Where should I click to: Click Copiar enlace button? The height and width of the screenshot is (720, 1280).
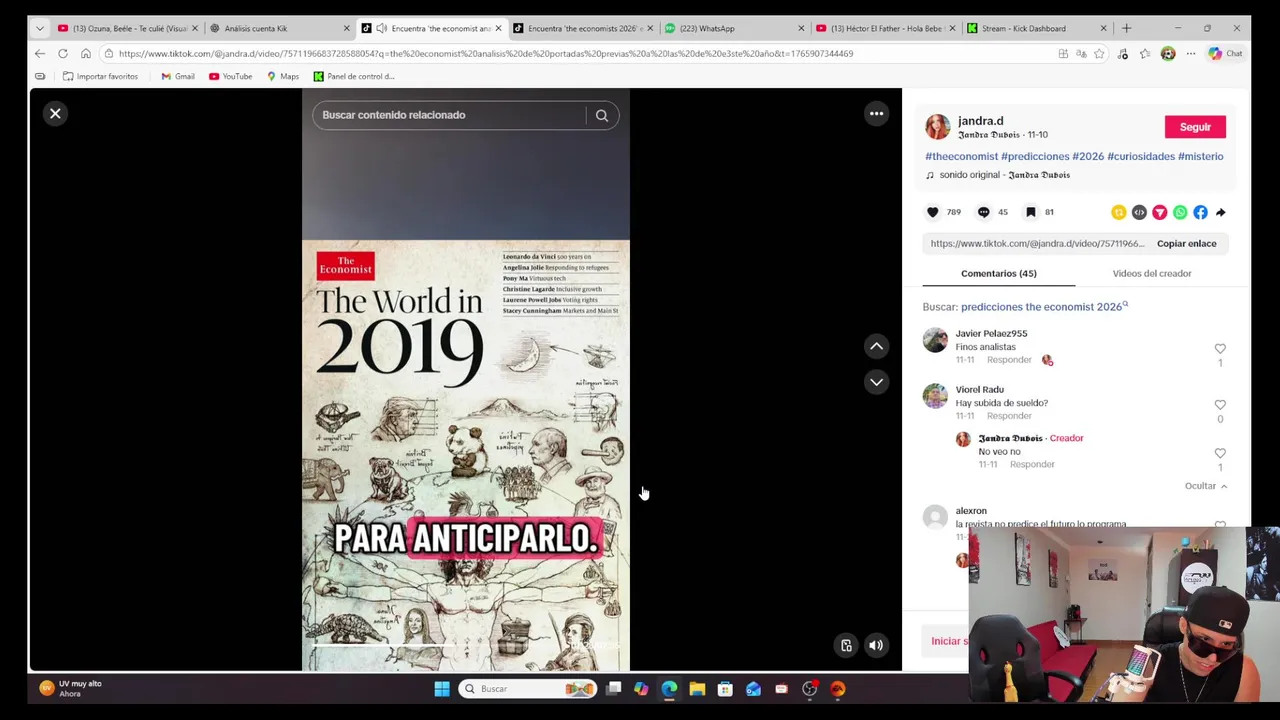coord(1187,244)
